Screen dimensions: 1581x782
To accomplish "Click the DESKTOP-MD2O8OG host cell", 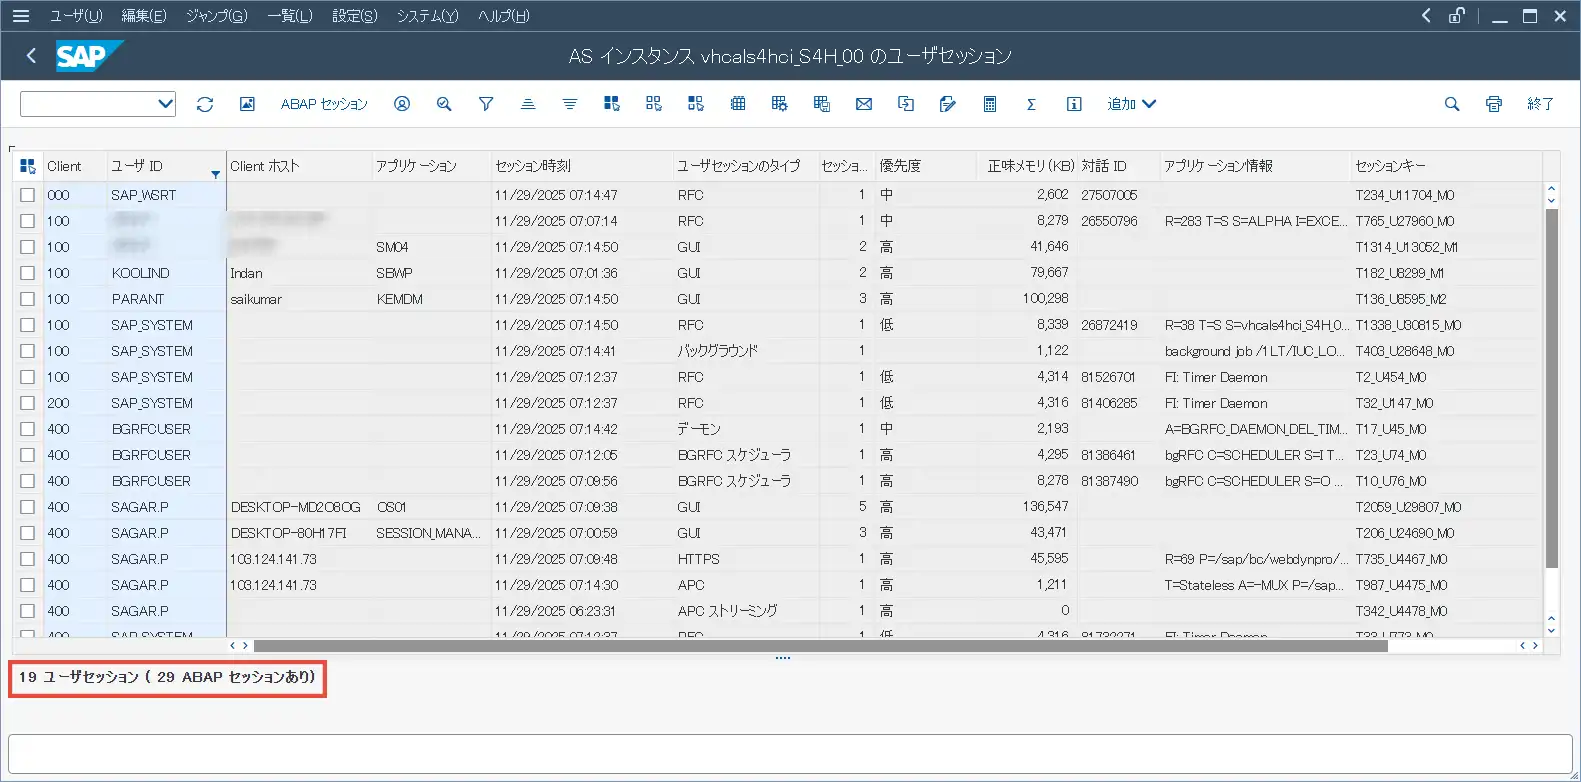I will coord(299,507).
